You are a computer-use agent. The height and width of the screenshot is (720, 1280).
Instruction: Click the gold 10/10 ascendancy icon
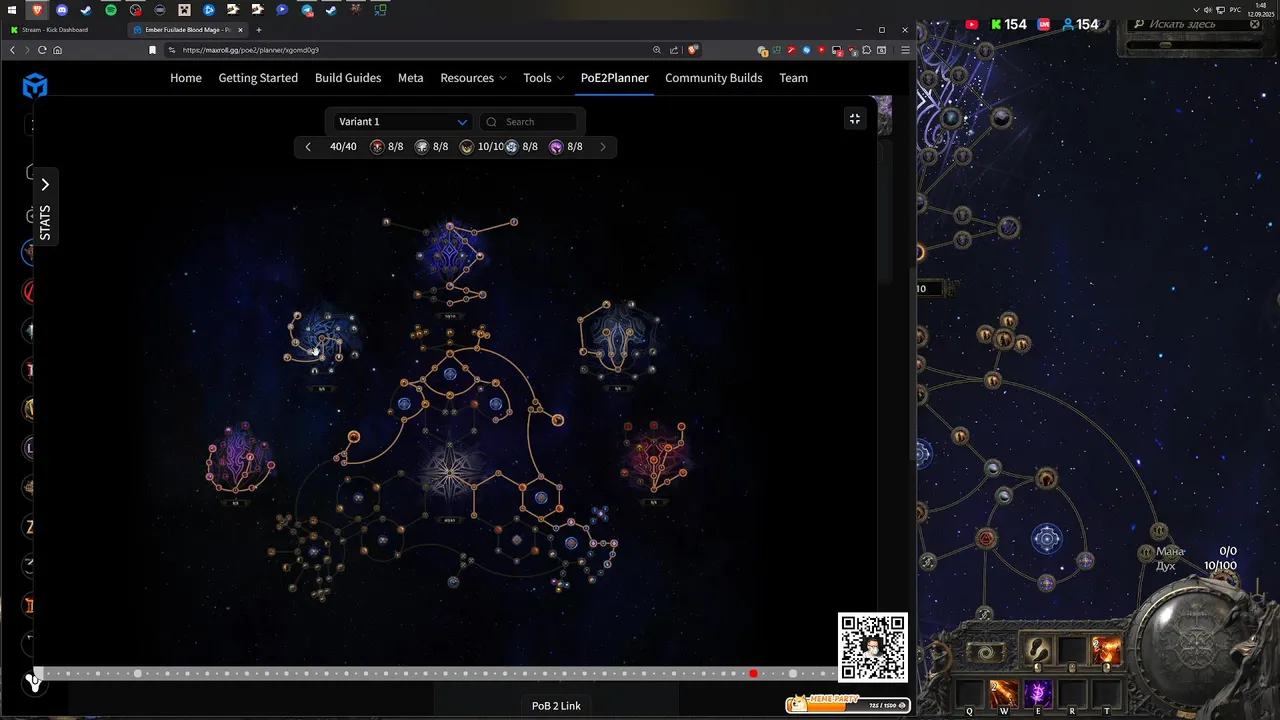tap(467, 147)
